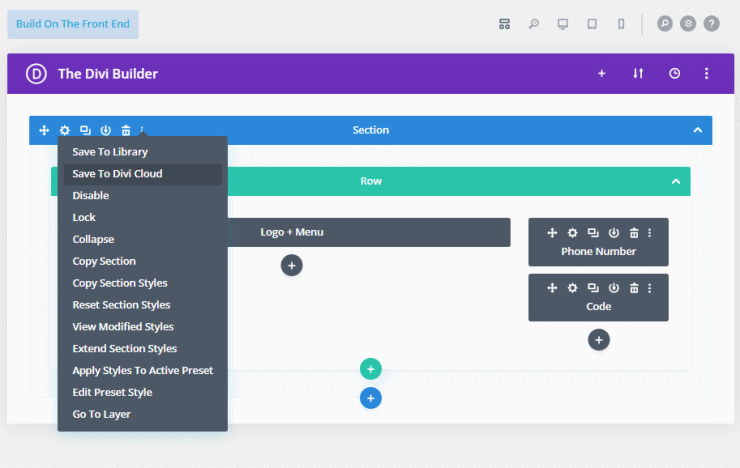Click the Divi D logo

[36, 74]
